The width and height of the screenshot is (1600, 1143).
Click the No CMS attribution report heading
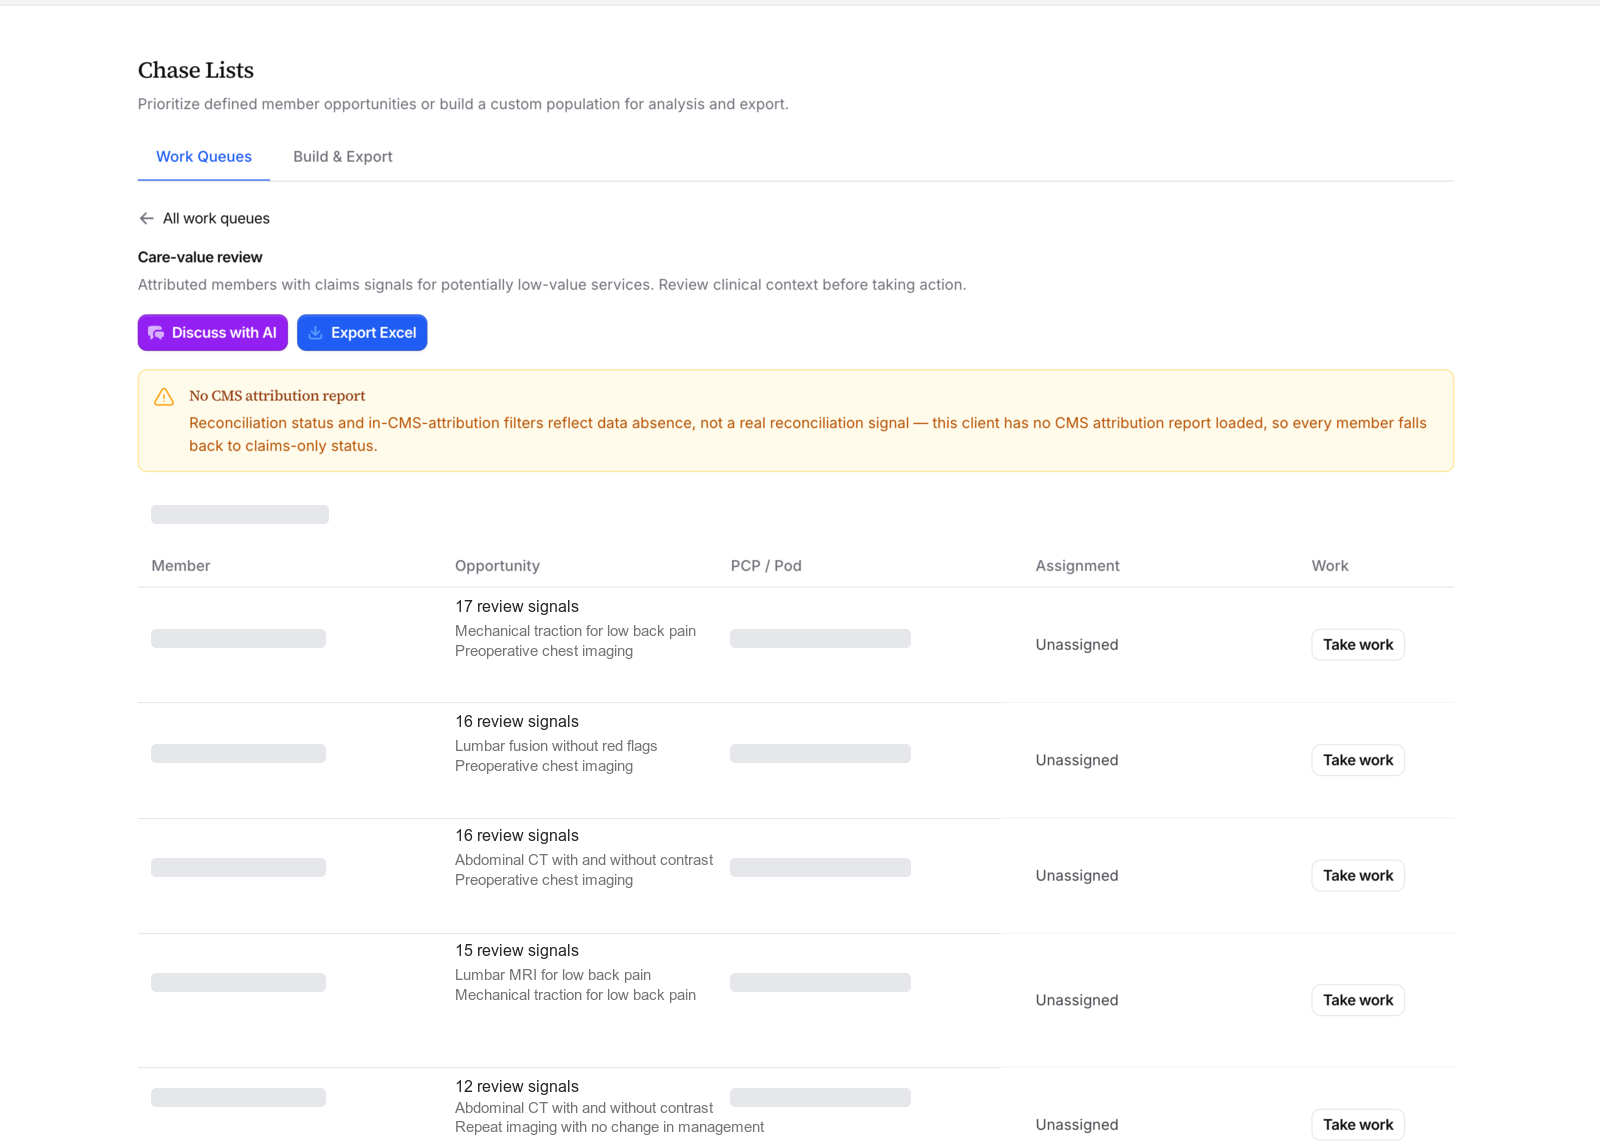point(277,396)
